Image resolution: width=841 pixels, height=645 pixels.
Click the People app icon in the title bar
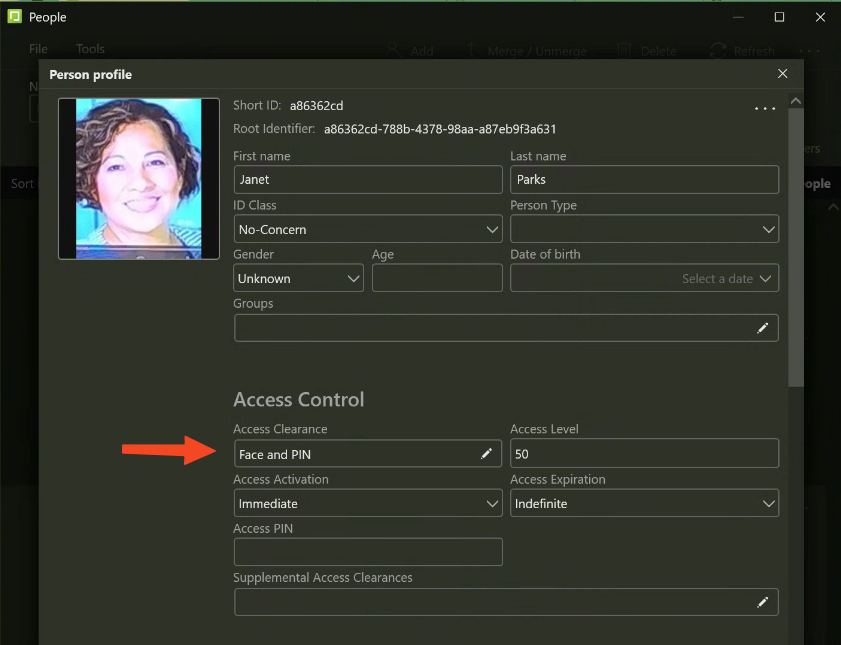(15, 17)
